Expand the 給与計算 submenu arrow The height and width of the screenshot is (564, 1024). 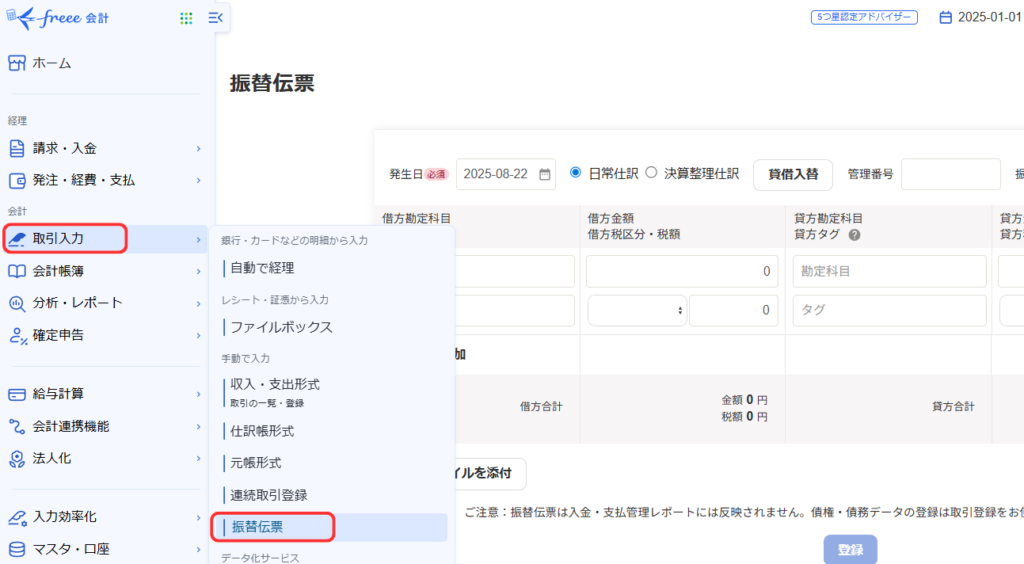(198, 394)
